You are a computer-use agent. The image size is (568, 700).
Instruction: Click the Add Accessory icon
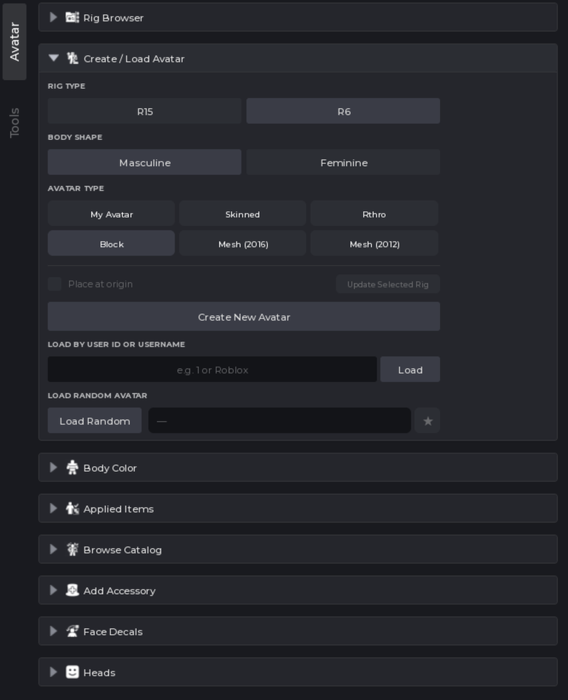pyautogui.click(x=72, y=590)
